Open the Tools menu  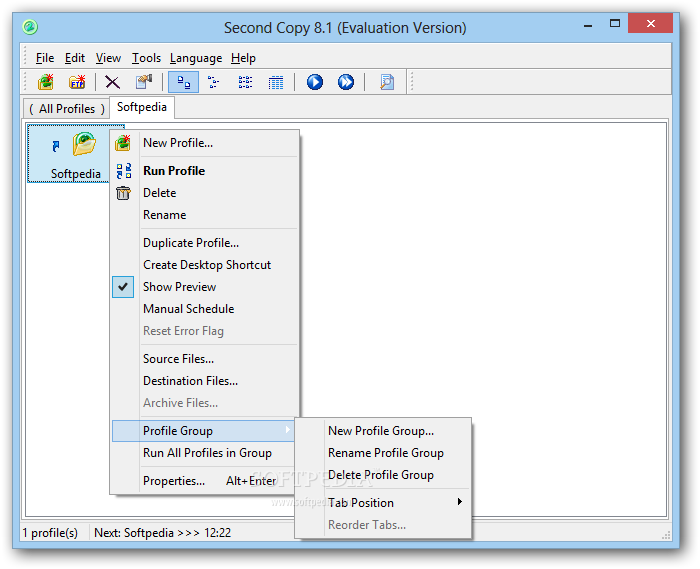tap(146, 58)
